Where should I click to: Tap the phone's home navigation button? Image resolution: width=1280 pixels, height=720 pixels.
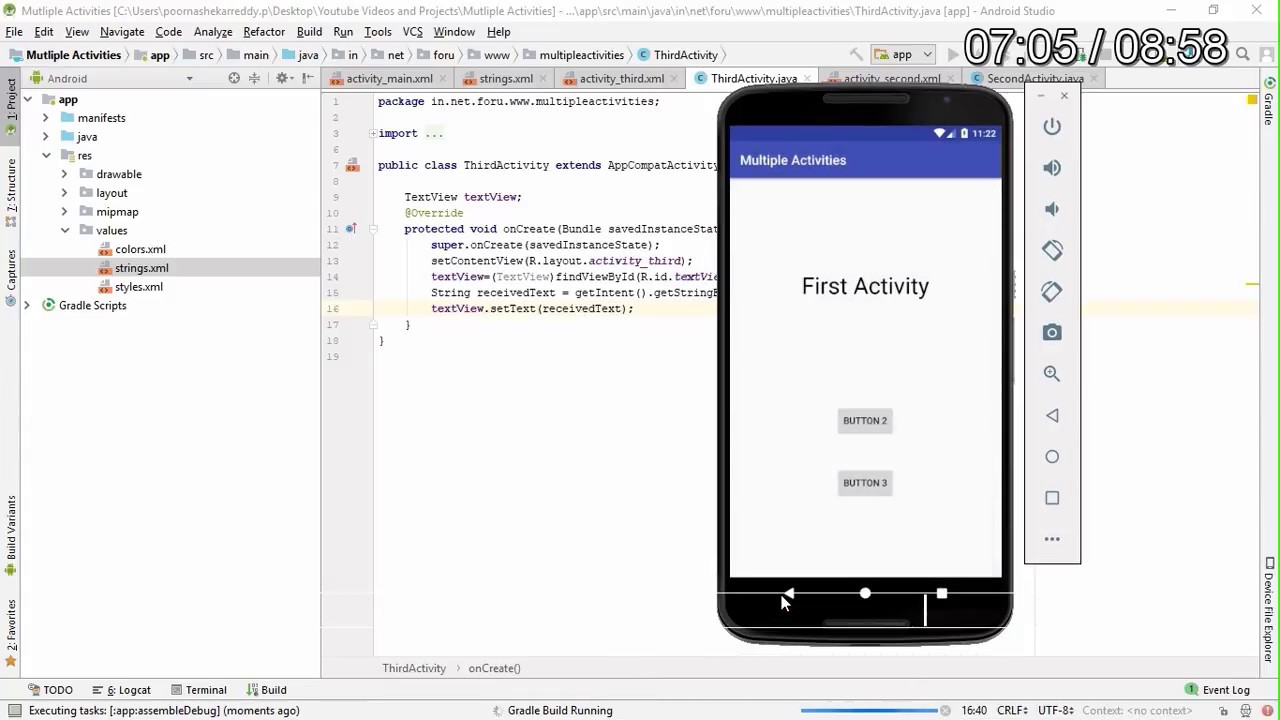[x=865, y=593]
